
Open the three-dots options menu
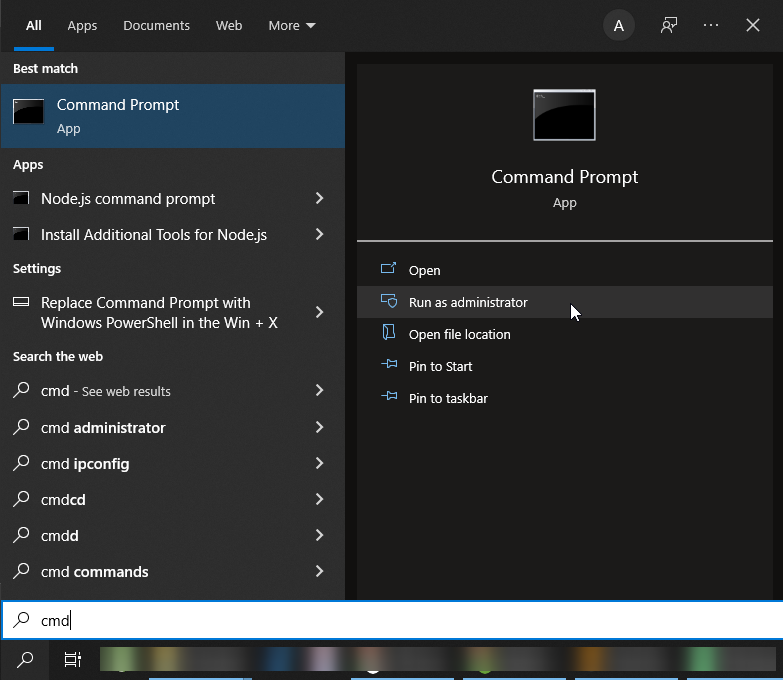[711, 25]
